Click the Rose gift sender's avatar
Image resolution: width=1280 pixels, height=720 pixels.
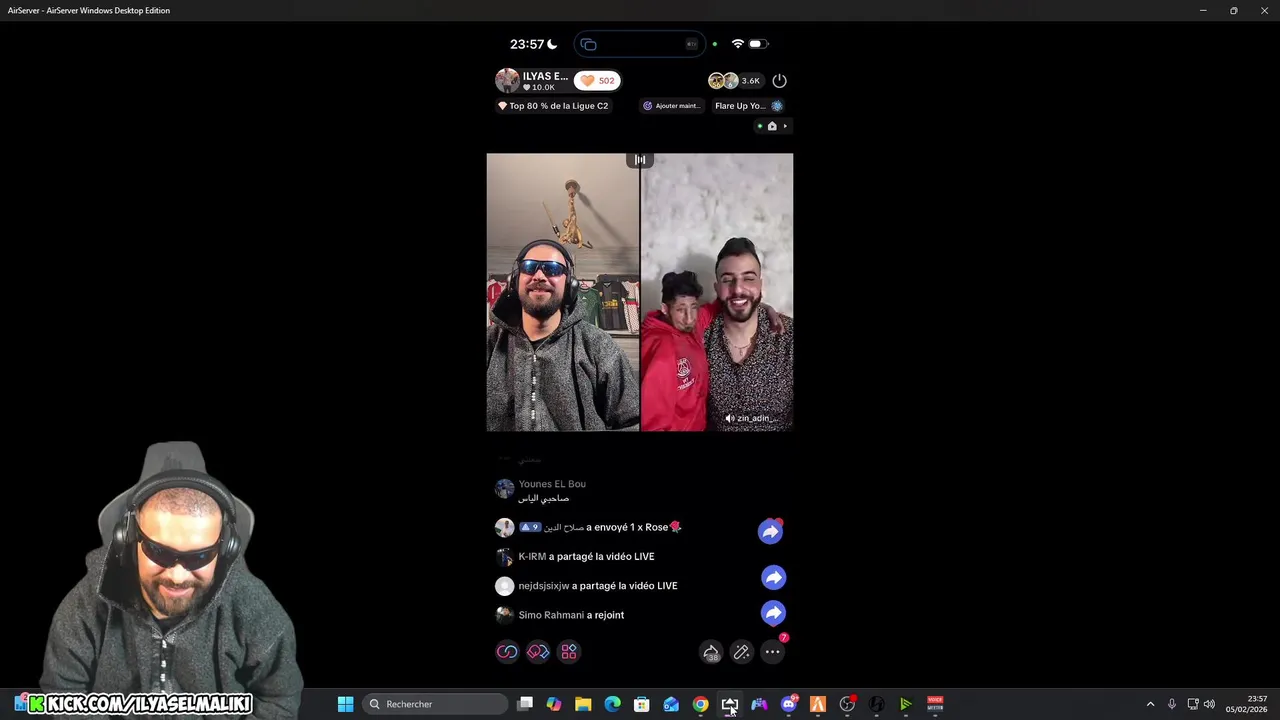click(505, 527)
